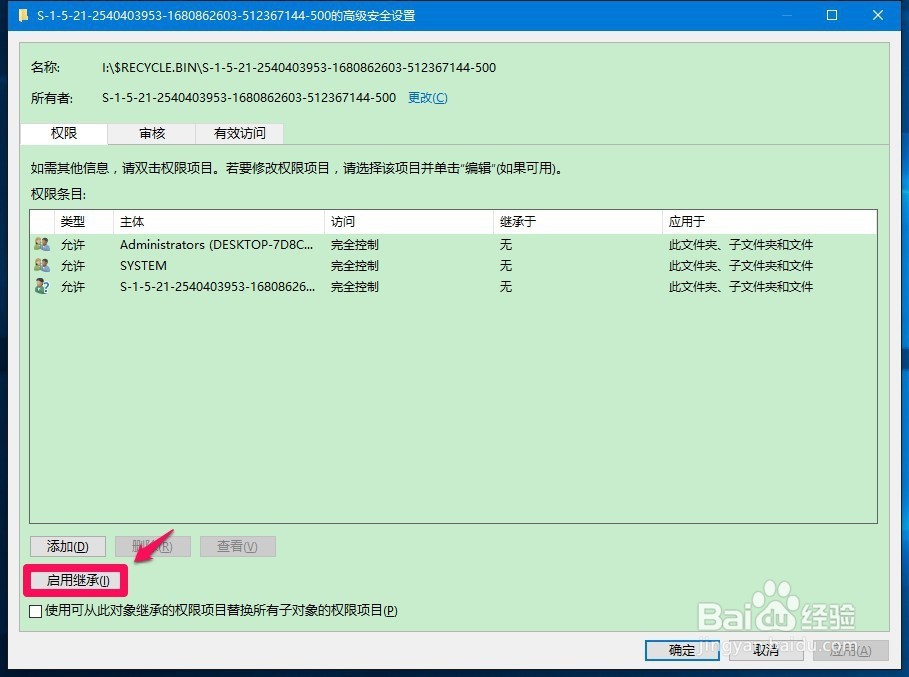Switch to the 有效访问 tab
The width and height of the screenshot is (909, 677).
(239, 133)
